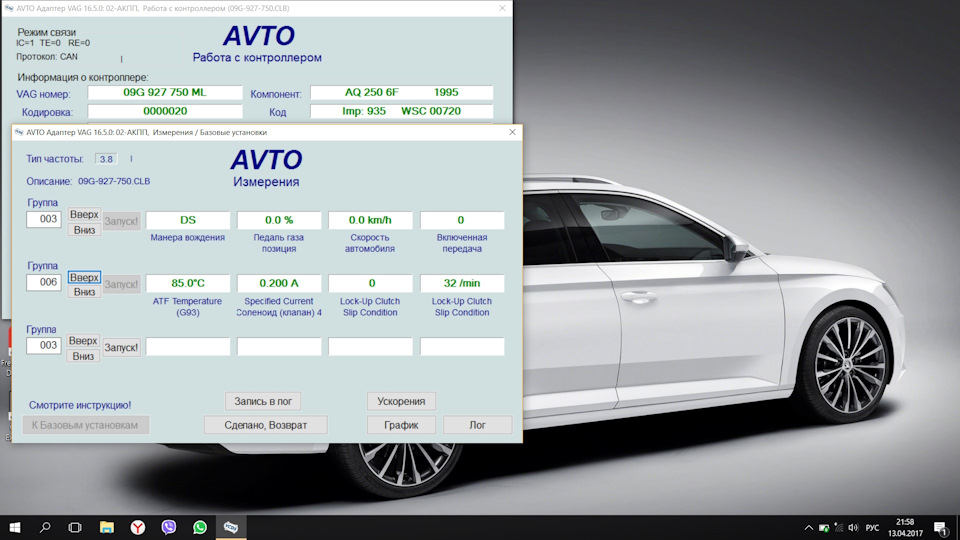
Task: Select 0.200 A specified current value
Action: click(279, 283)
